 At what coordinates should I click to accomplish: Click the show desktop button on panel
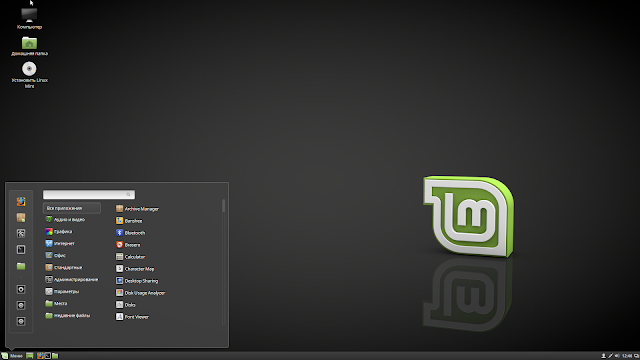click(x=30, y=356)
